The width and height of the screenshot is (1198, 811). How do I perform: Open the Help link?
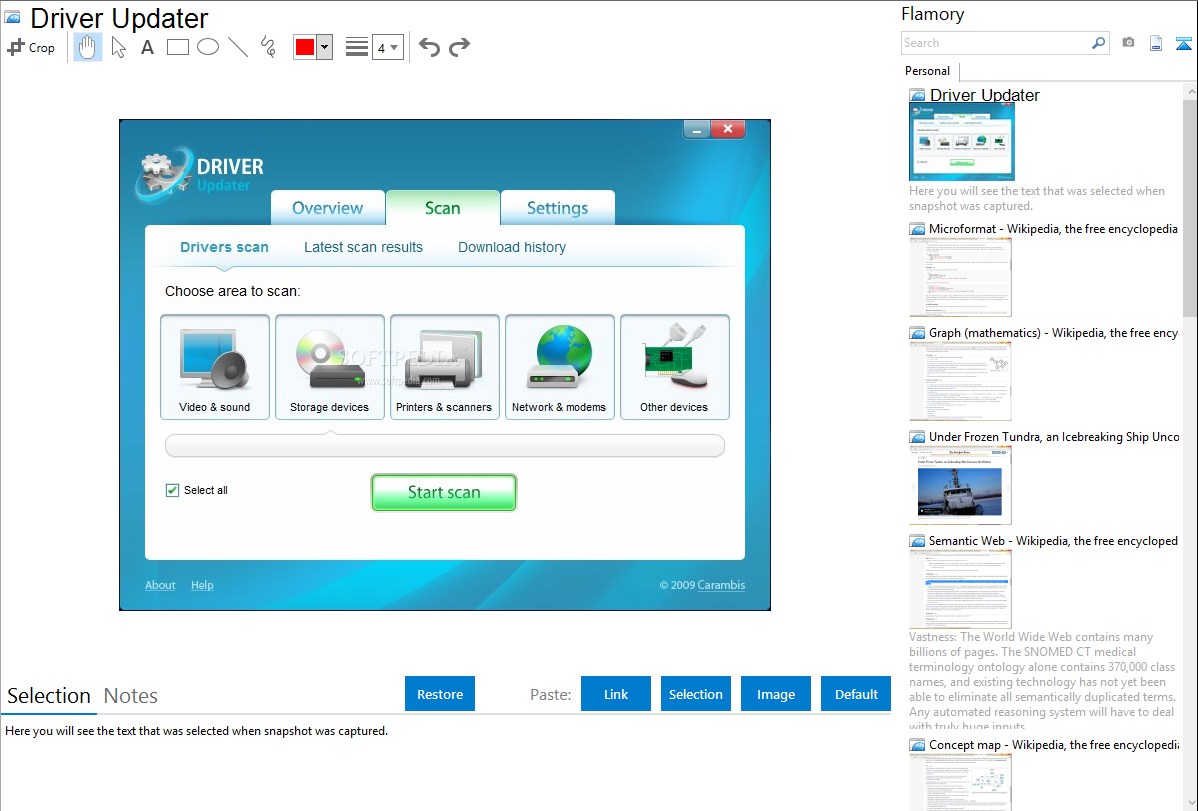(202, 585)
